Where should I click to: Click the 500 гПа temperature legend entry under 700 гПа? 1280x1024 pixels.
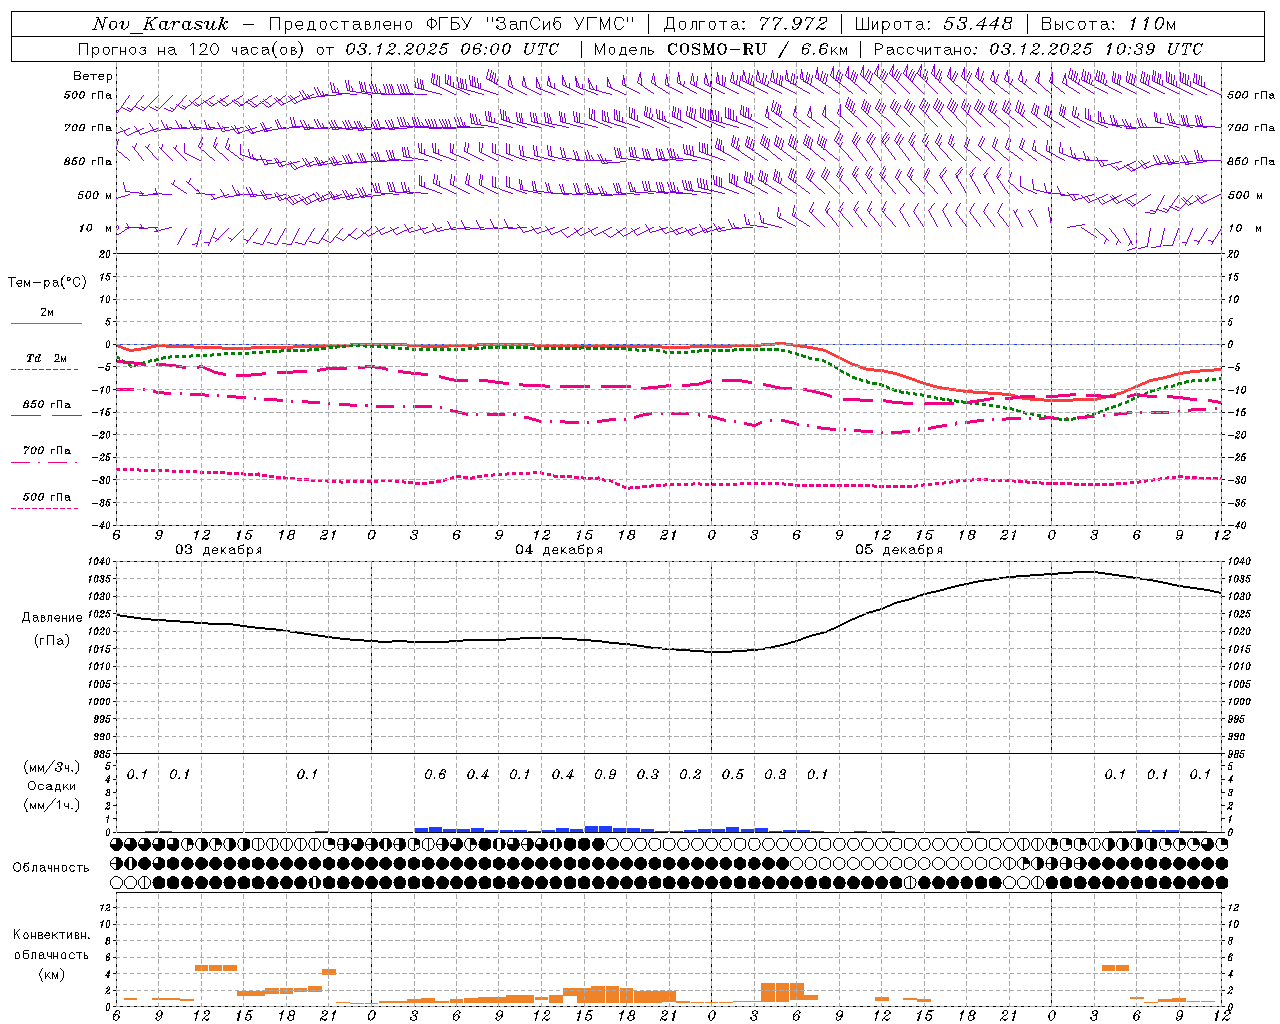pyautogui.click(x=47, y=497)
